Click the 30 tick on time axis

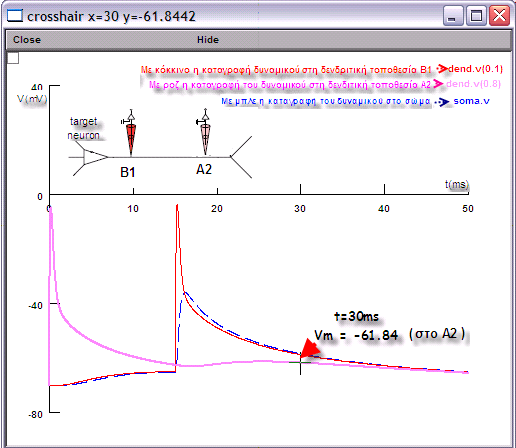(300, 209)
